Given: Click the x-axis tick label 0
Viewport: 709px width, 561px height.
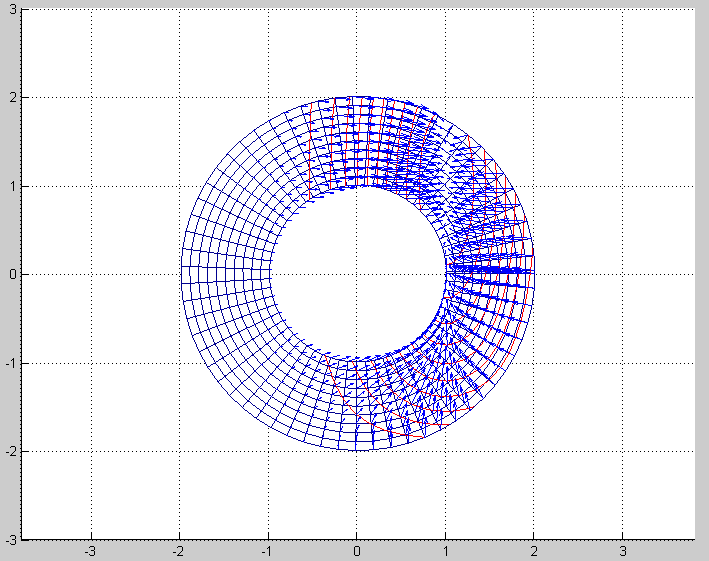Looking at the screenshot, I should pyautogui.click(x=357, y=551).
